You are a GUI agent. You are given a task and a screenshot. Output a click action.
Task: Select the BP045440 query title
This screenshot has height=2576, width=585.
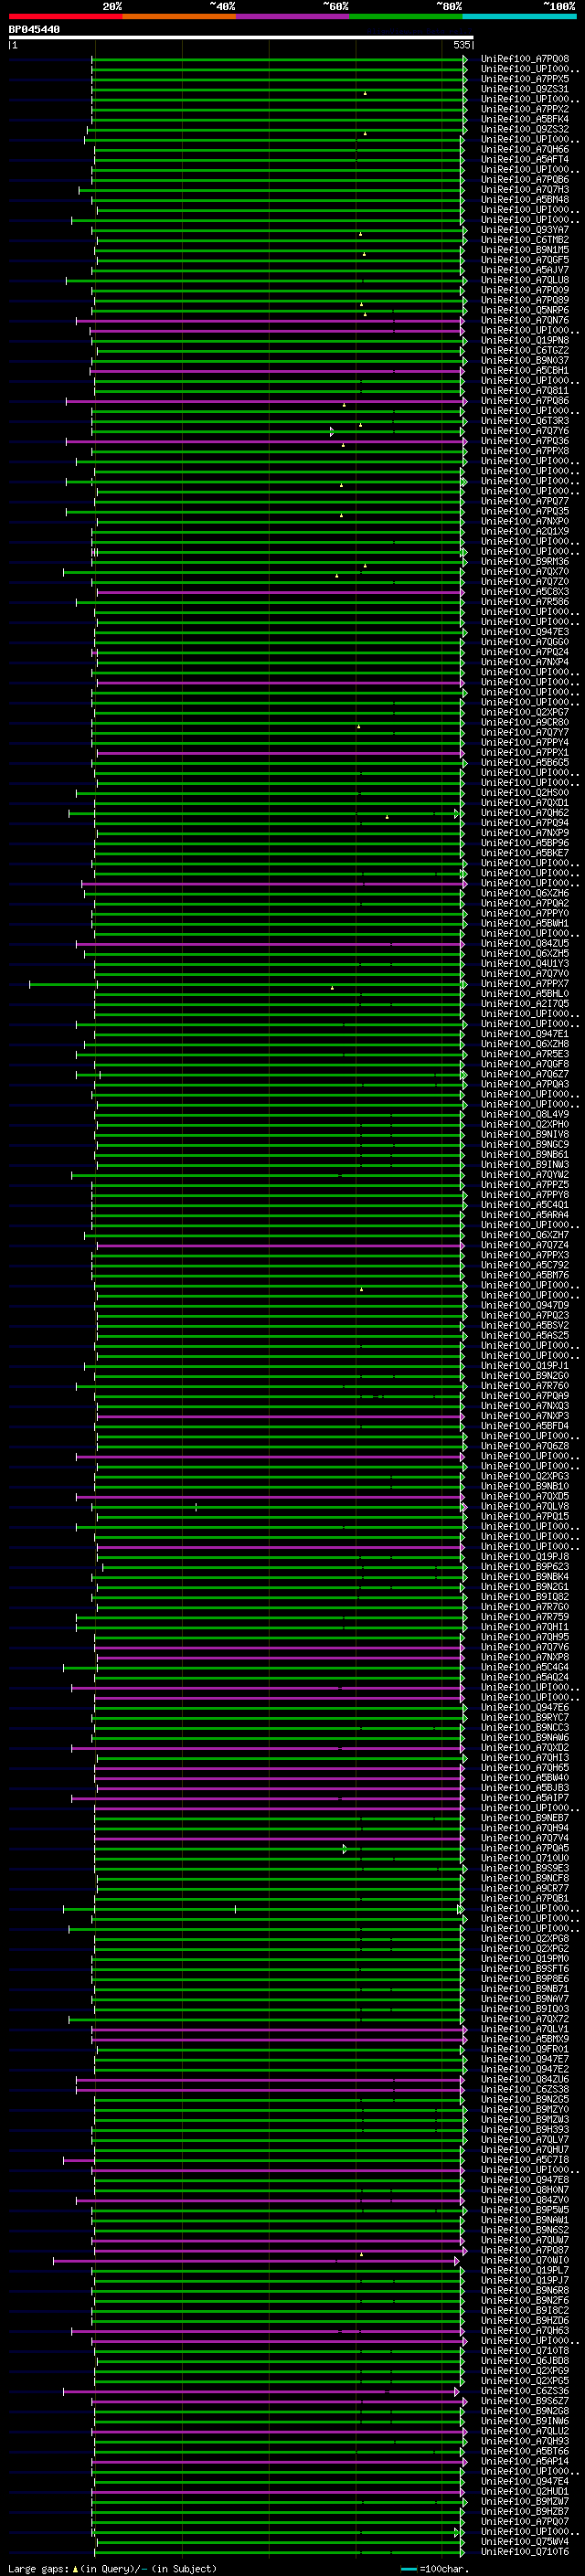pyautogui.click(x=34, y=30)
